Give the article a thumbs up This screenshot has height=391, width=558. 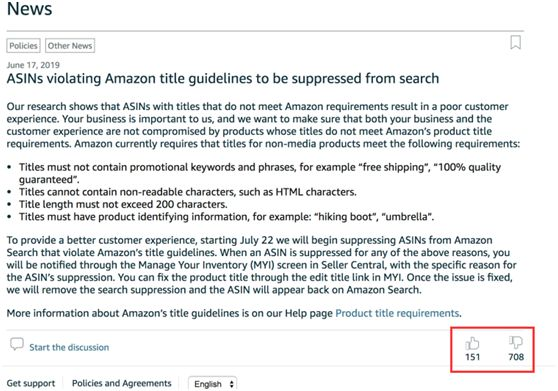point(472,343)
